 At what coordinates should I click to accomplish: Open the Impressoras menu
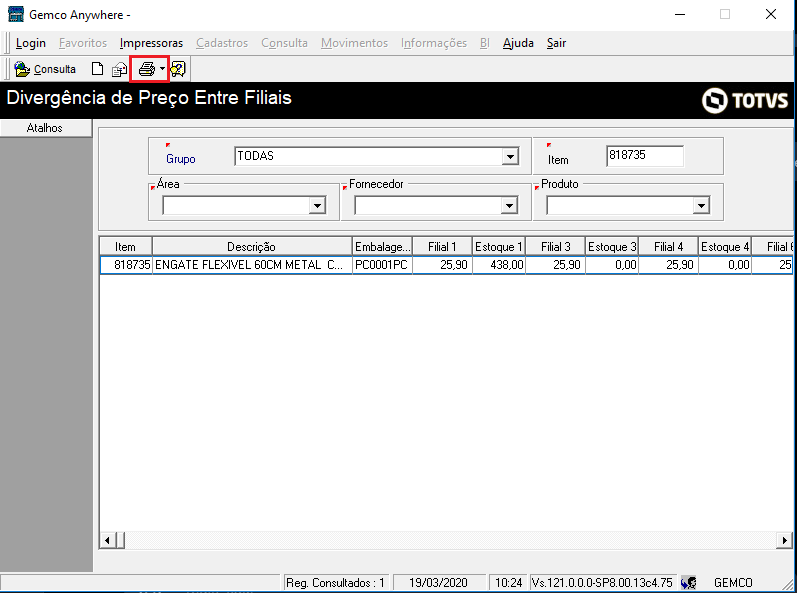coord(151,43)
